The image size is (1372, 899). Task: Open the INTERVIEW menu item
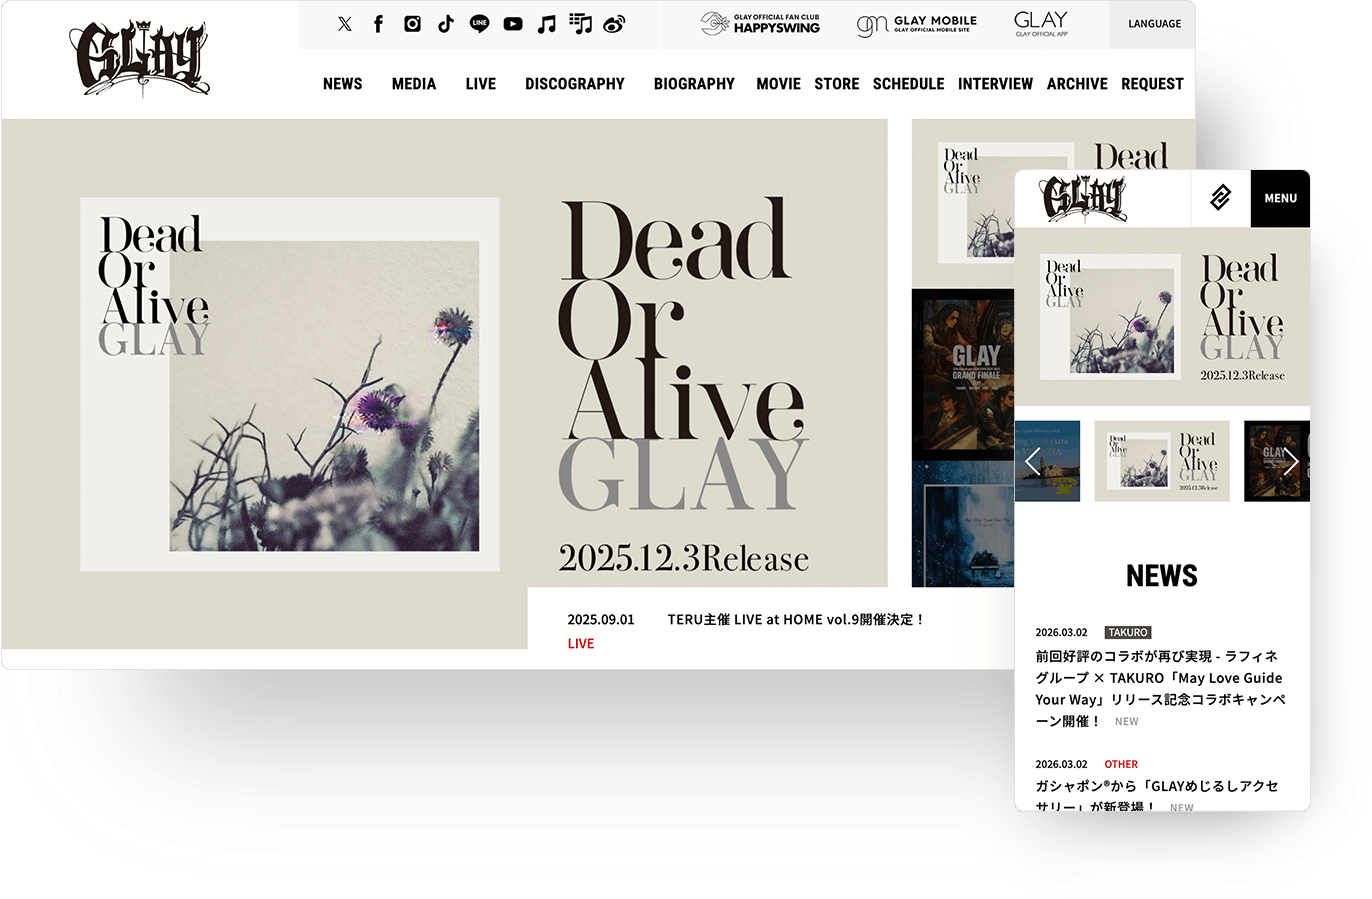(995, 84)
